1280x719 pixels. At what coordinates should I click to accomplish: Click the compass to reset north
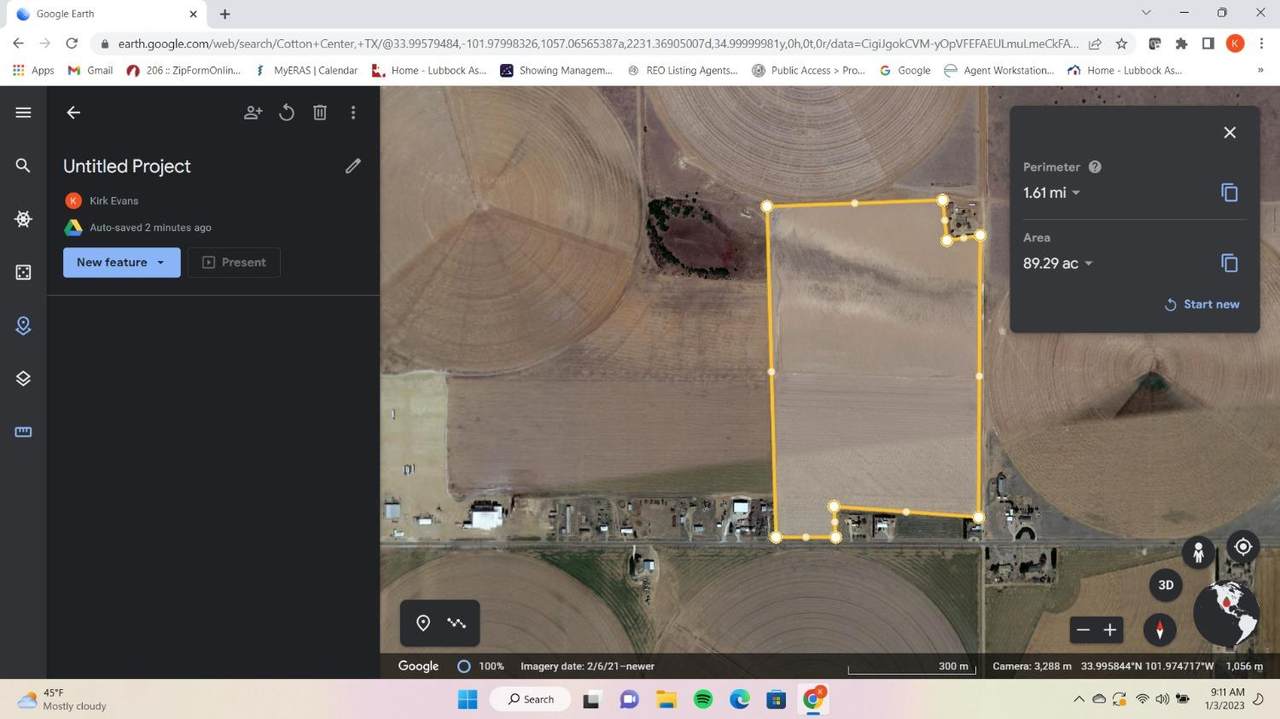(x=1160, y=630)
